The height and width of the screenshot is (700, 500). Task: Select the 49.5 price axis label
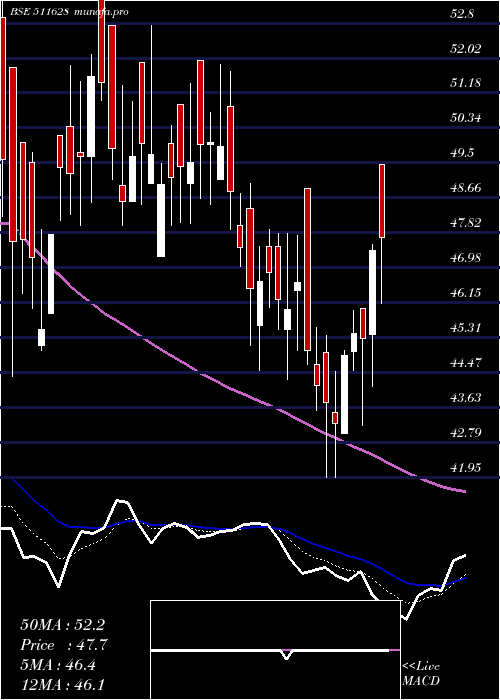click(462, 153)
